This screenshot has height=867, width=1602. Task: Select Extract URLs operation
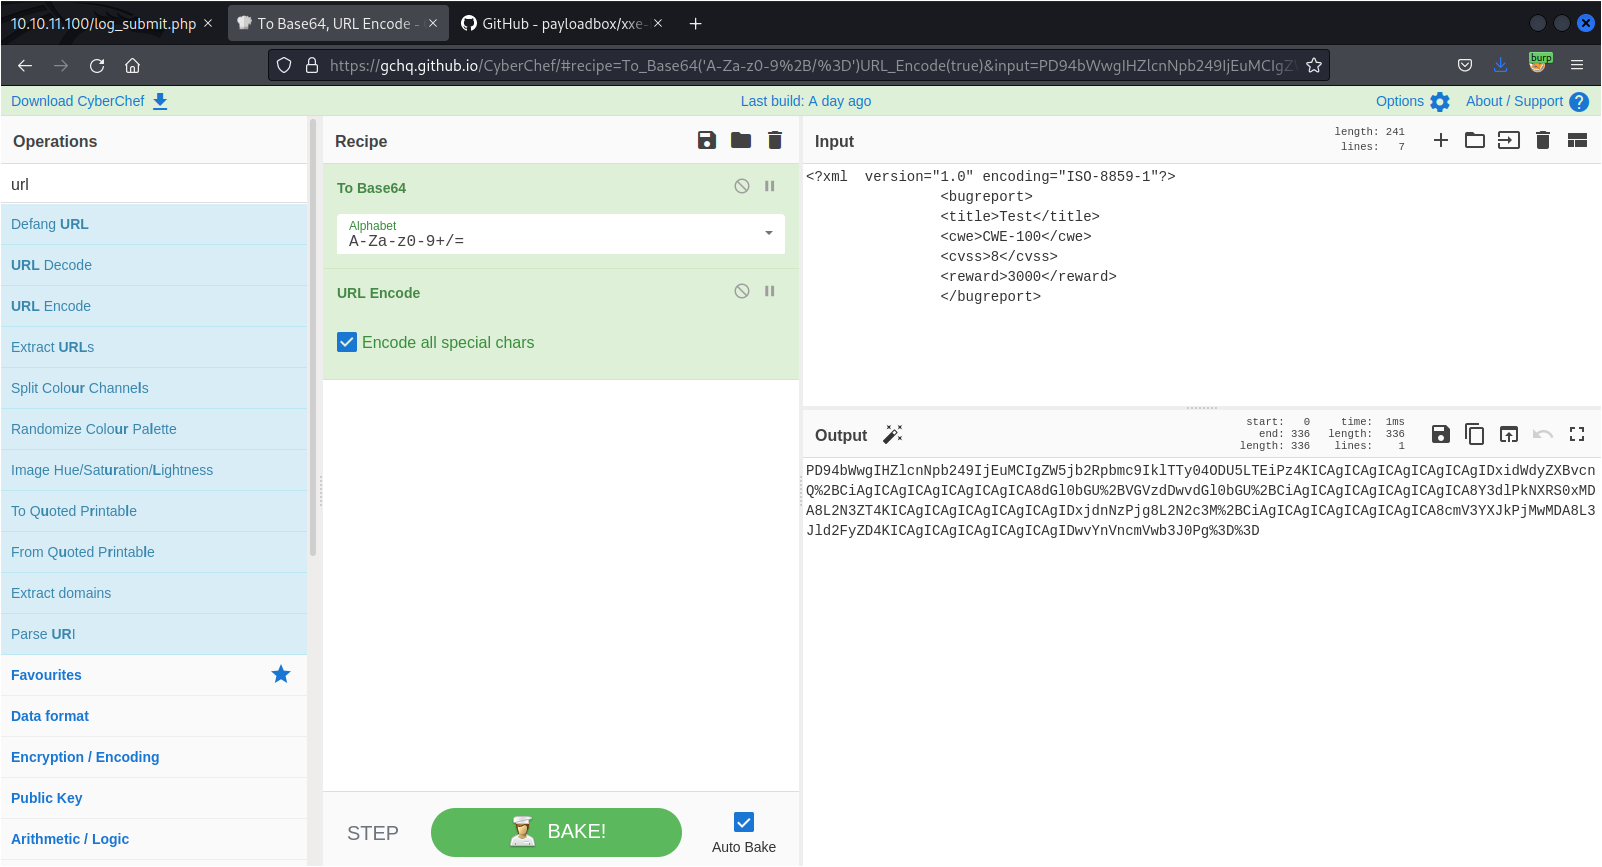tap(154, 347)
